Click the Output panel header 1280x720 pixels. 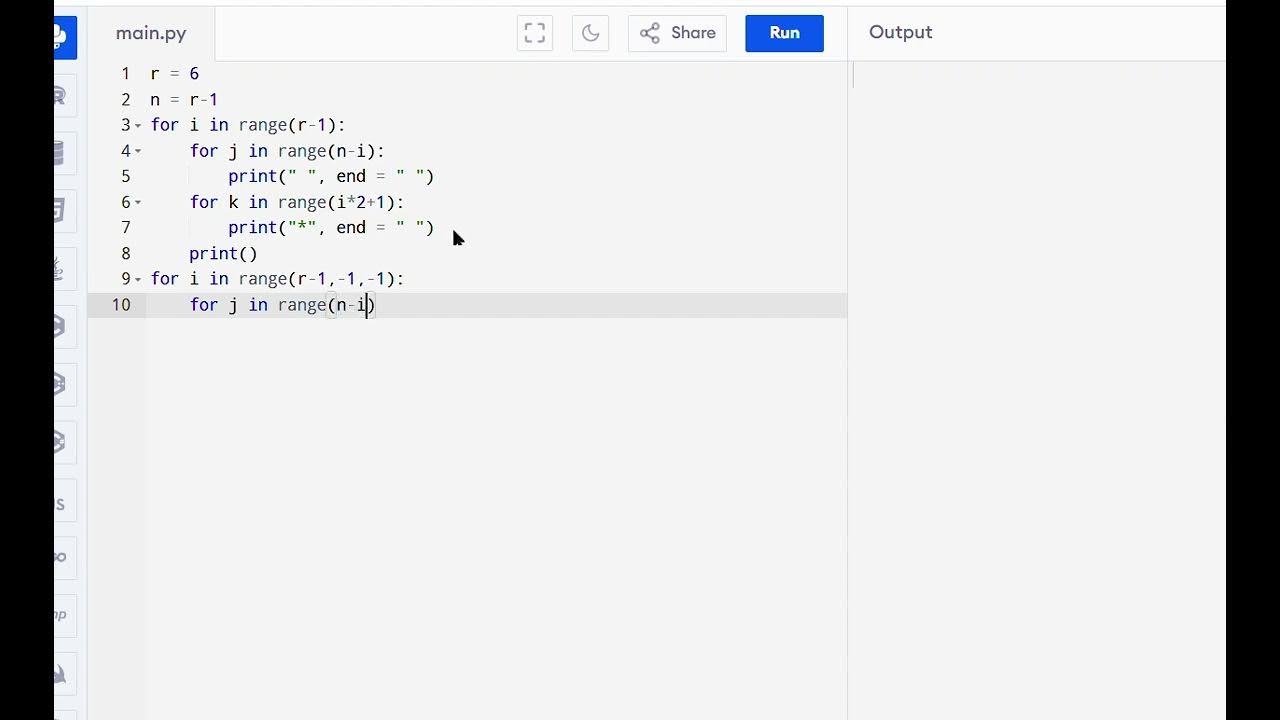[x=900, y=32]
